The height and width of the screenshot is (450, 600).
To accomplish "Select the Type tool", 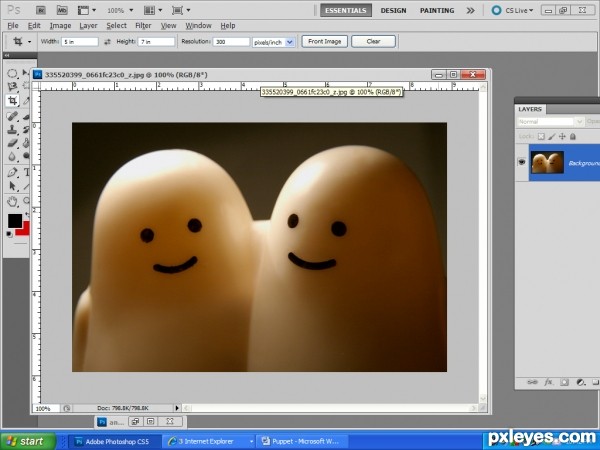I will 26,172.
